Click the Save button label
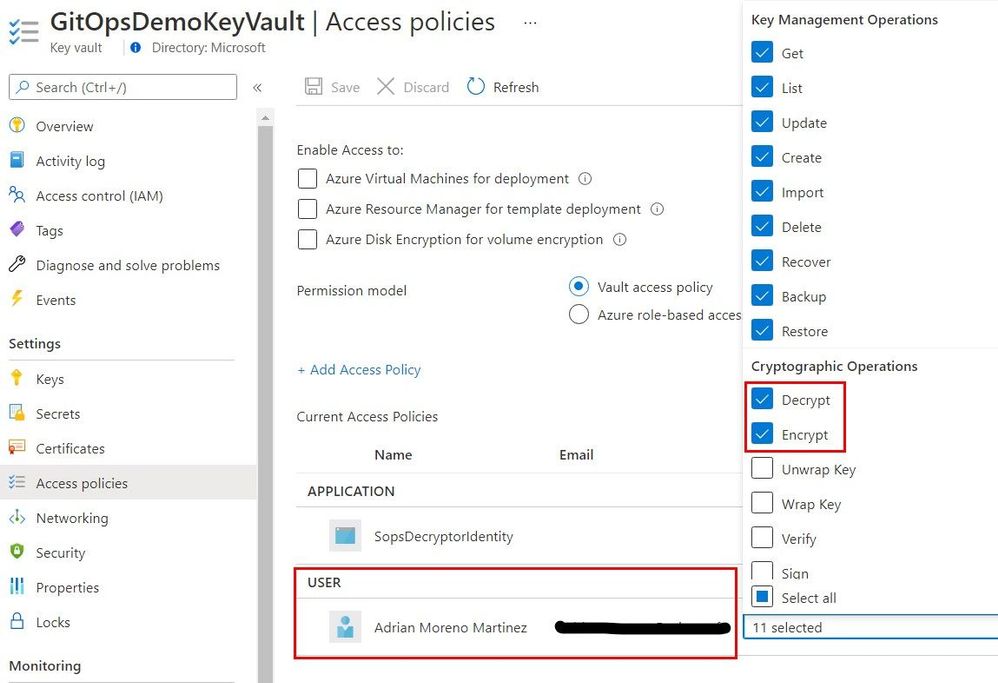 pyautogui.click(x=345, y=87)
